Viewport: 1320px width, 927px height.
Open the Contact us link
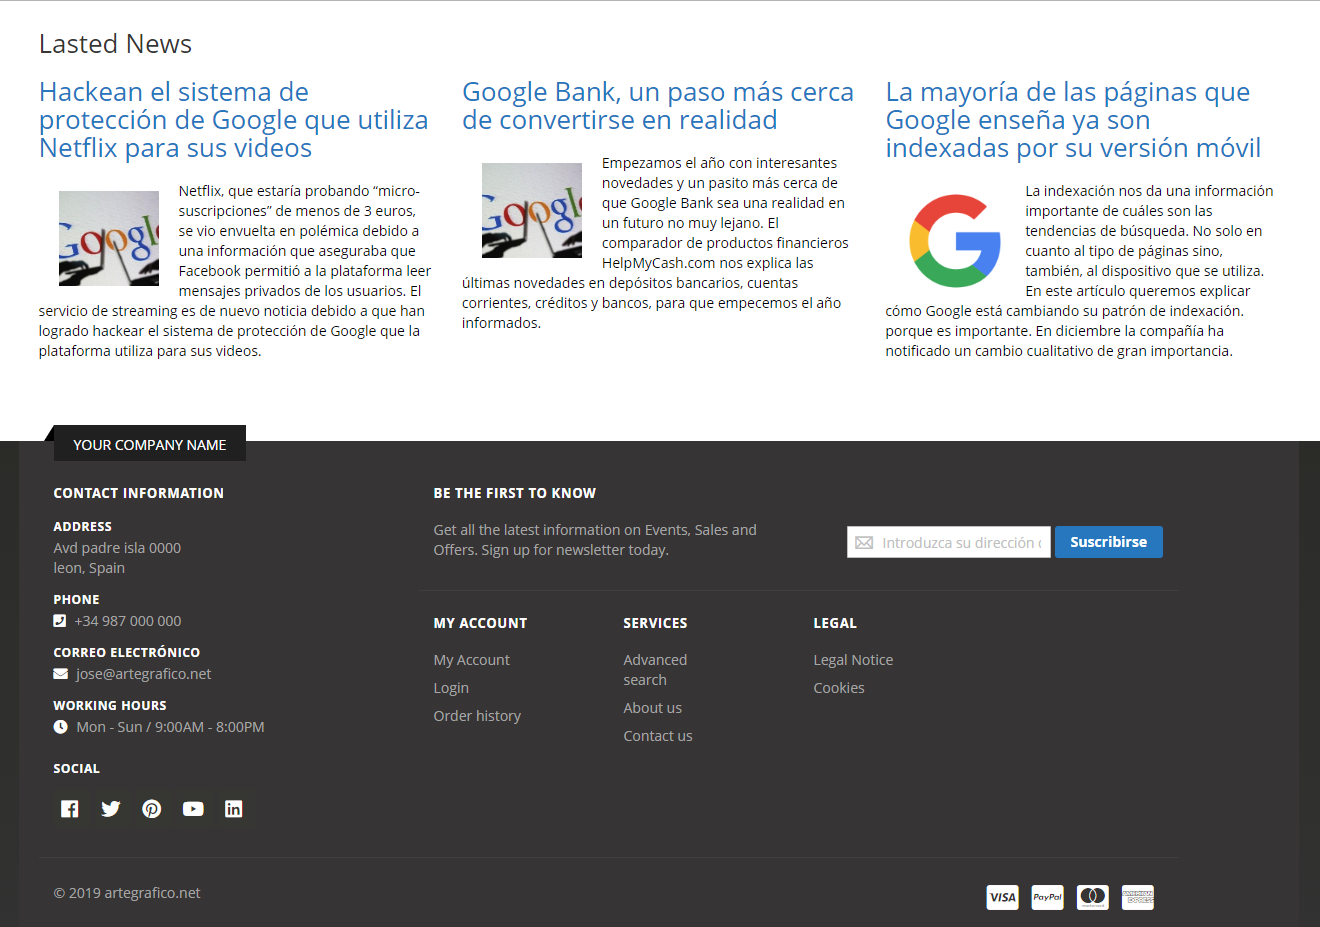pyautogui.click(x=658, y=736)
